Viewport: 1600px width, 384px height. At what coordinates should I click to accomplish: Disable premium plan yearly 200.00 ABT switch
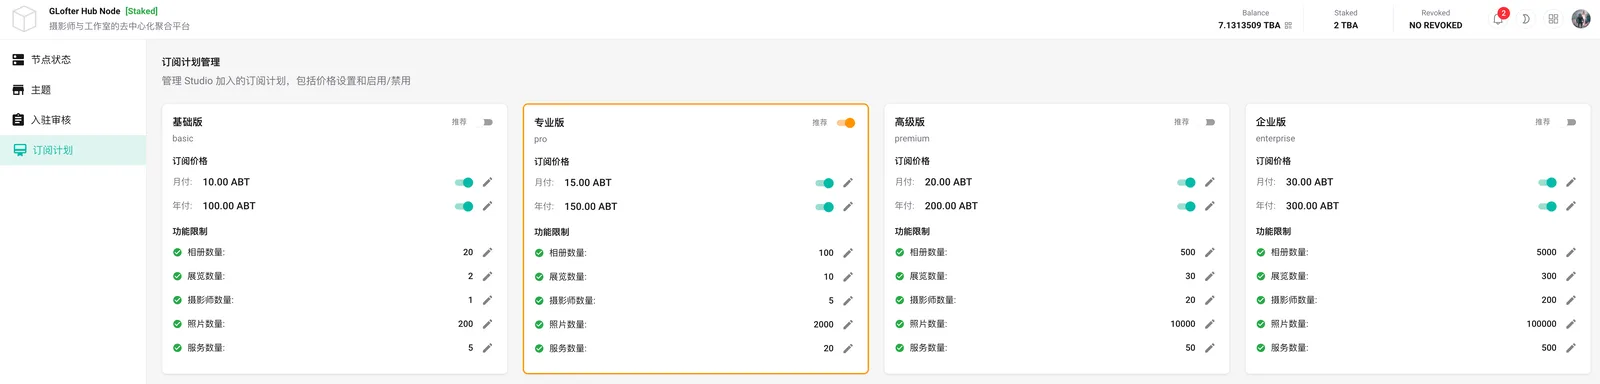pos(1186,206)
